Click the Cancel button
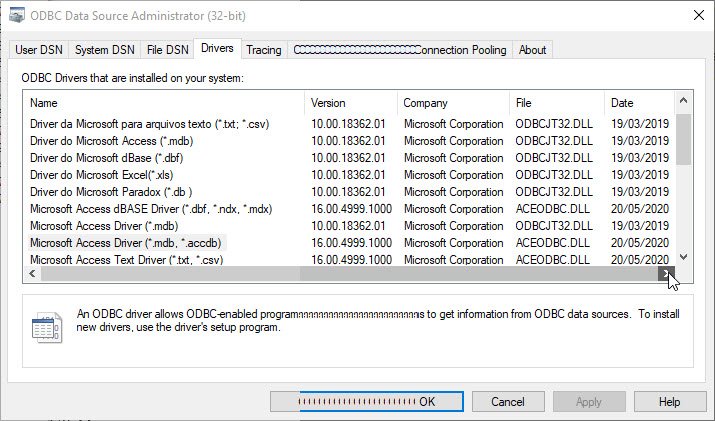Screen dimensions: 715x421 pos(508,401)
